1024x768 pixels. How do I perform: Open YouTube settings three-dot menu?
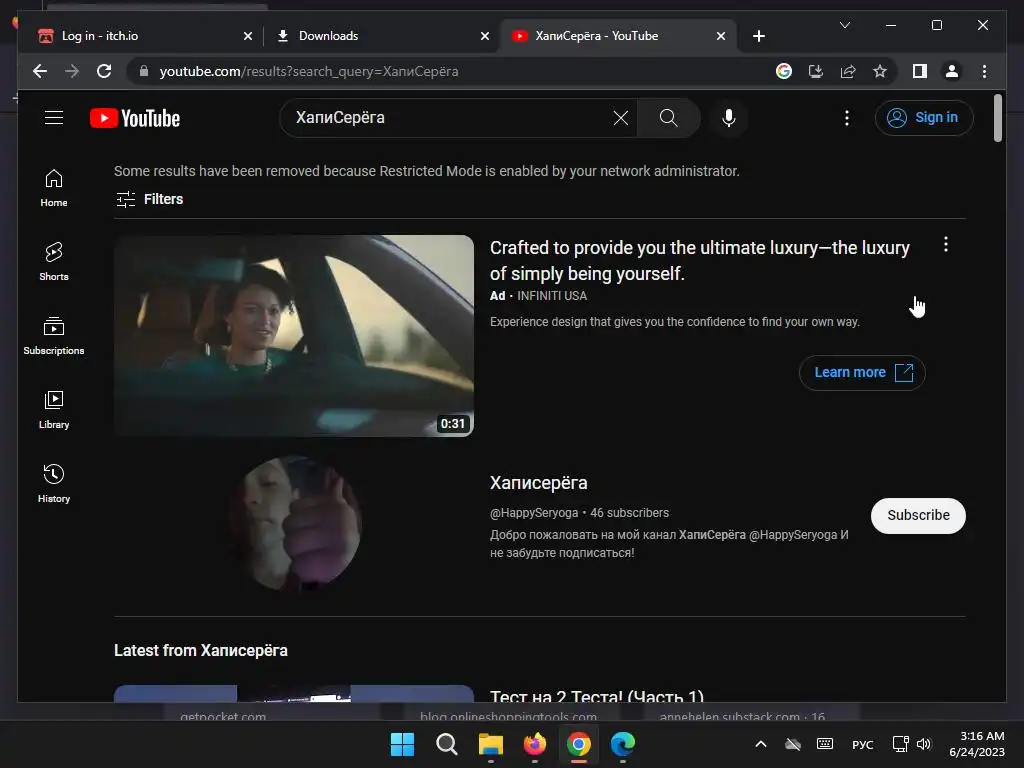(x=847, y=118)
